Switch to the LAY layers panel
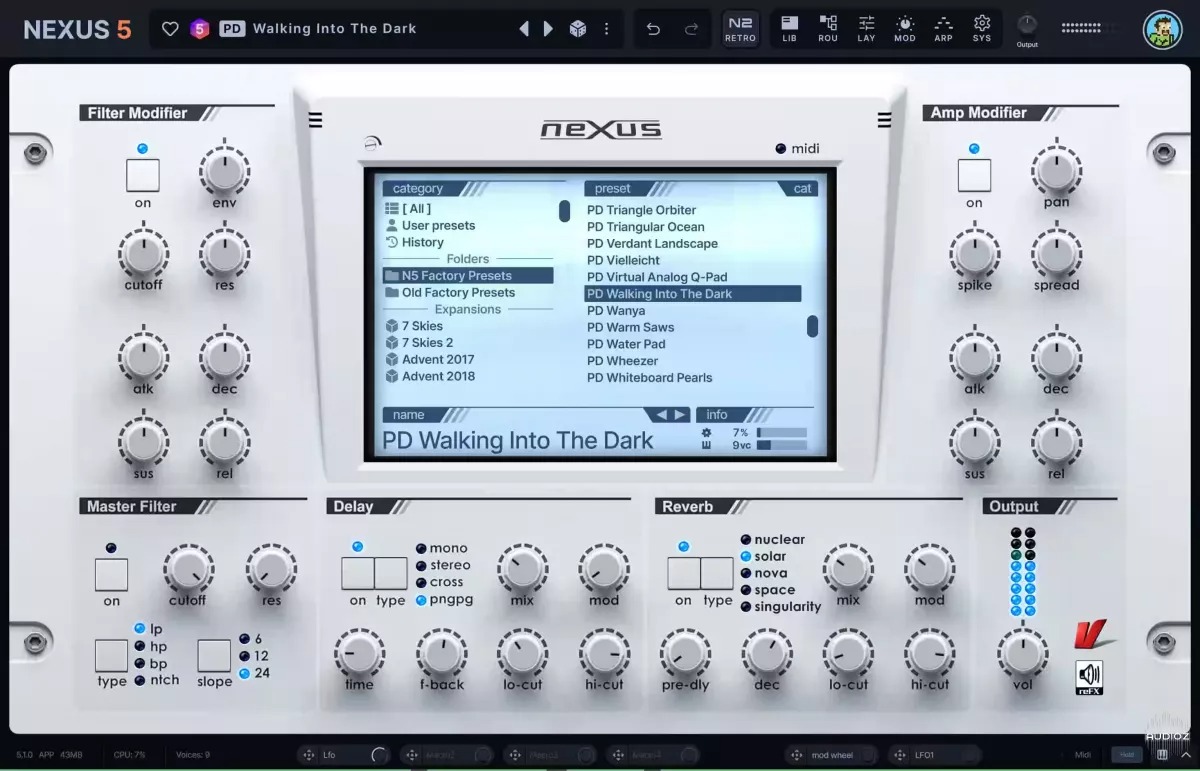The image size is (1200, 771). 866,28
